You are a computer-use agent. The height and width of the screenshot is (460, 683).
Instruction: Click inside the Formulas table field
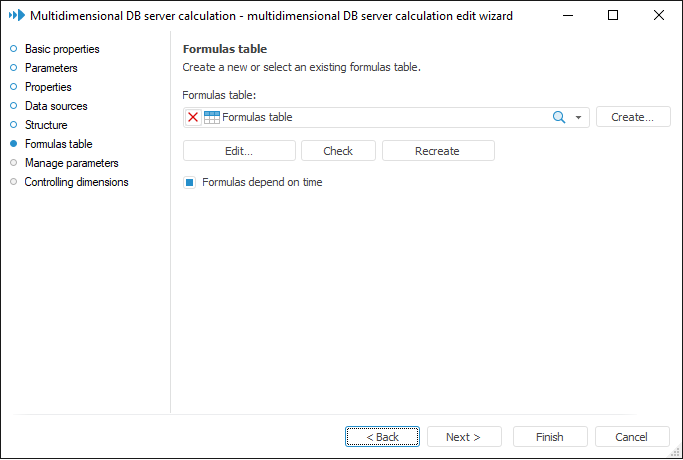coord(380,117)
